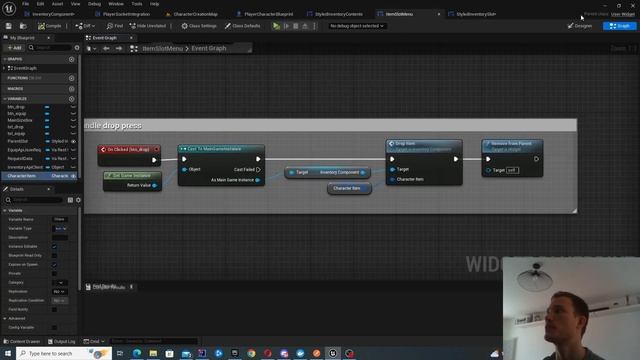Navigate back in graph history
Viewport: 640px width, 360px height.
pos(106,49)
